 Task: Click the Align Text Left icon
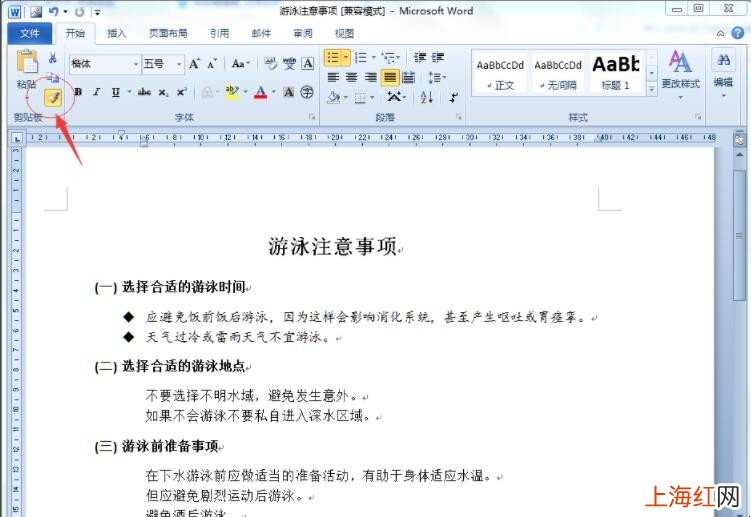[333, 77]
